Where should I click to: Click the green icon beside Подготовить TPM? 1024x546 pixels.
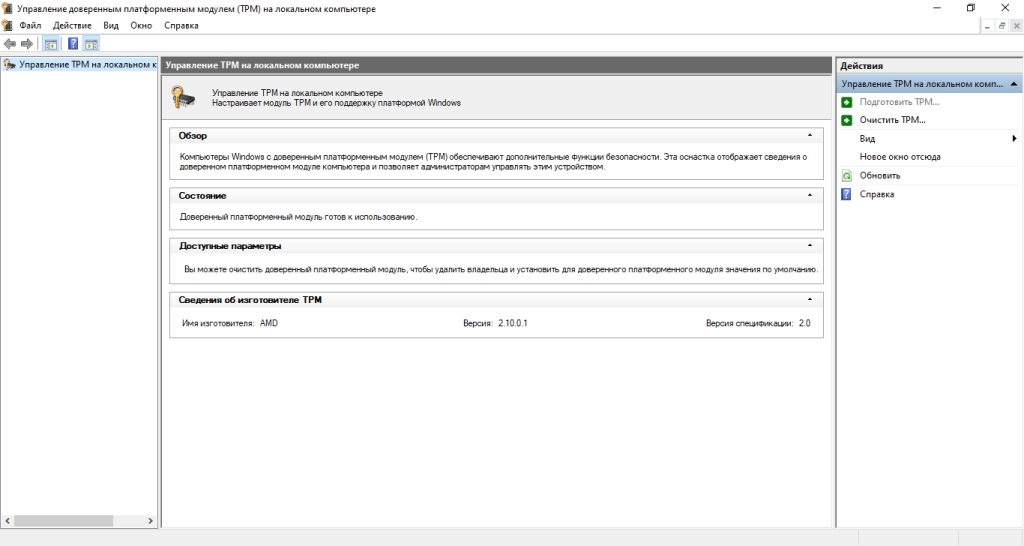pos(846,102)
